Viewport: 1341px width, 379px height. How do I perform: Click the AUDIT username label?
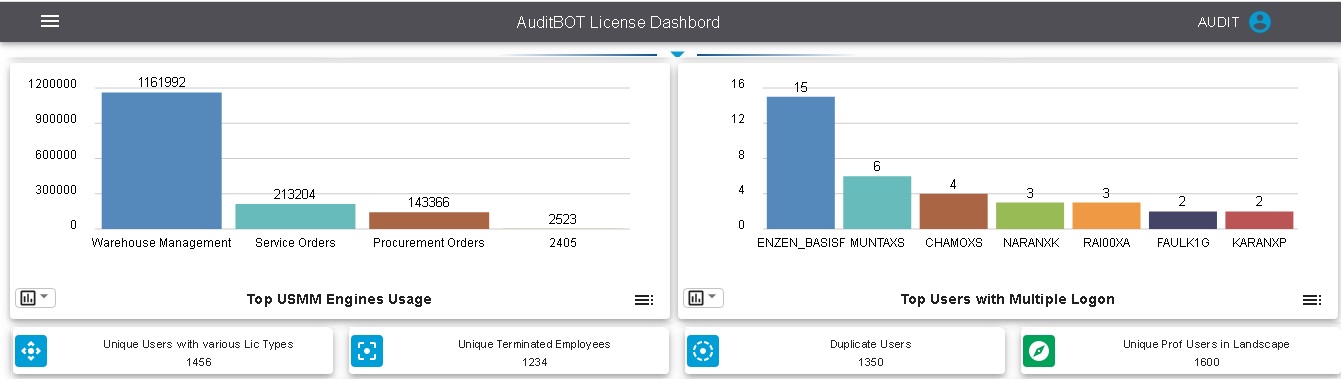[x=1218, y=22]
